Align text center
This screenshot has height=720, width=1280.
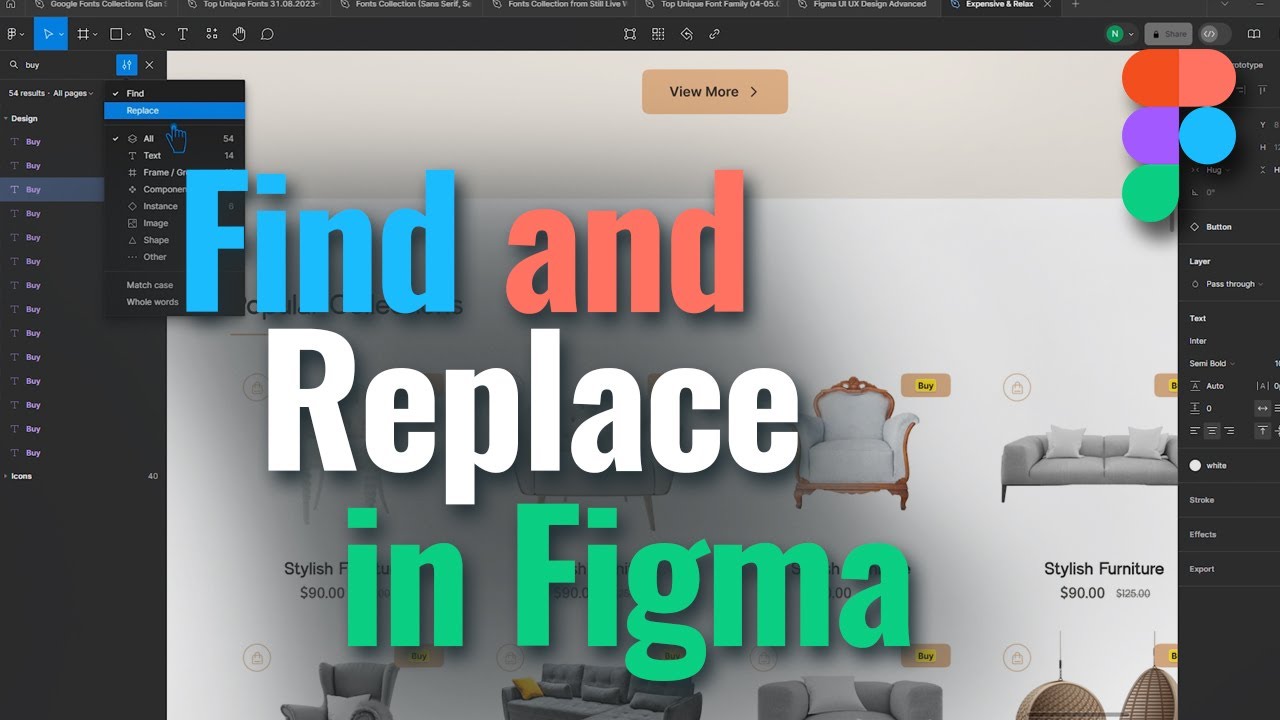click(x=1212, y=431)
